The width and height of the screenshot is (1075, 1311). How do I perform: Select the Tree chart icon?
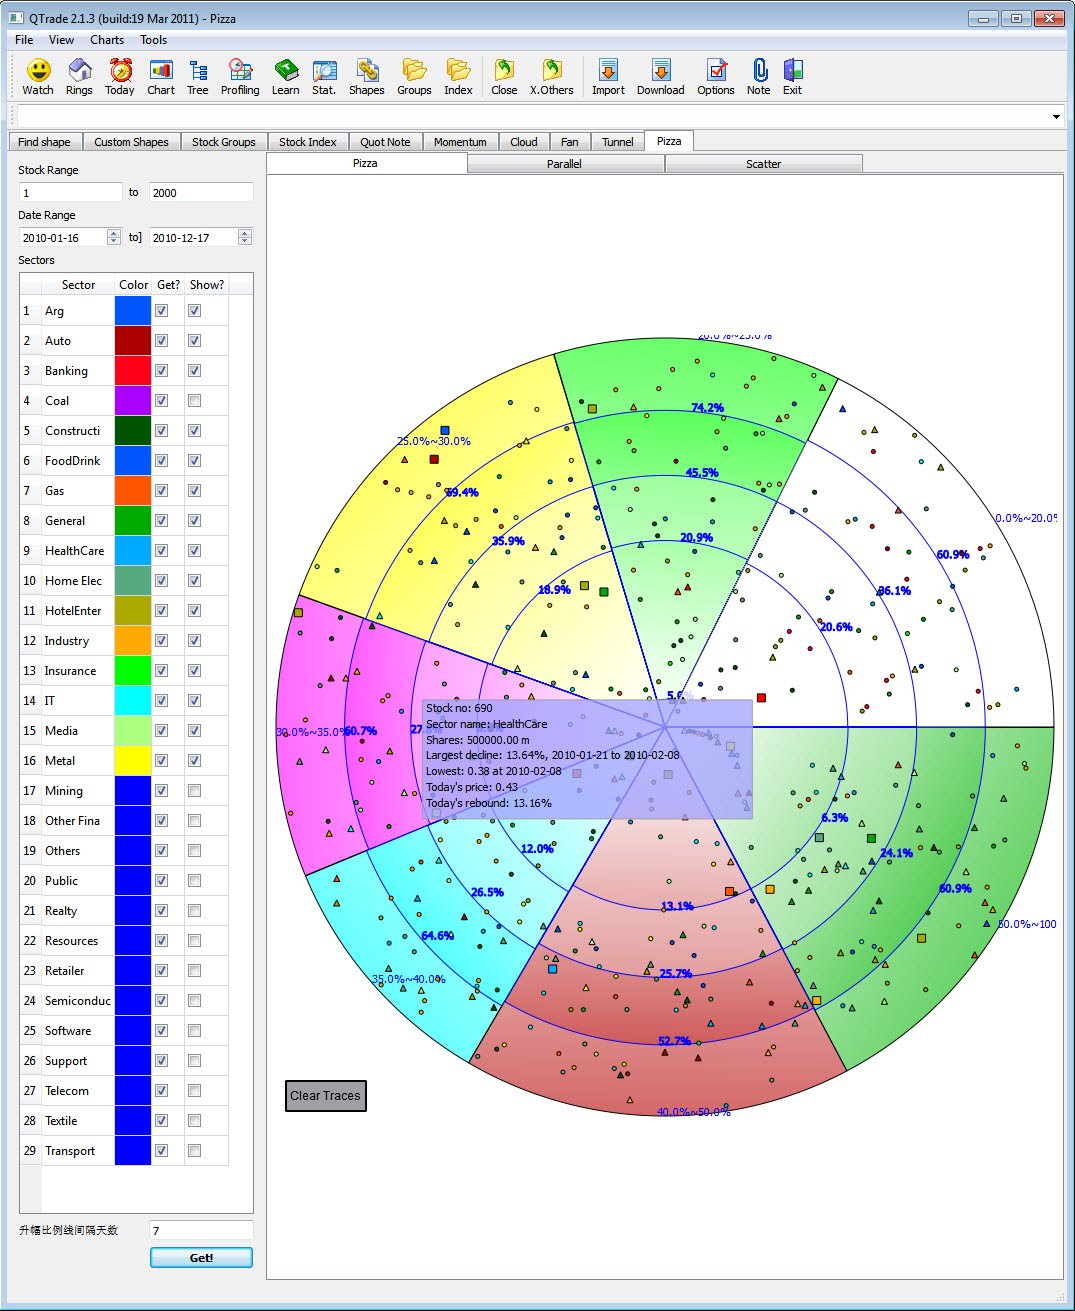click(197, 76)
